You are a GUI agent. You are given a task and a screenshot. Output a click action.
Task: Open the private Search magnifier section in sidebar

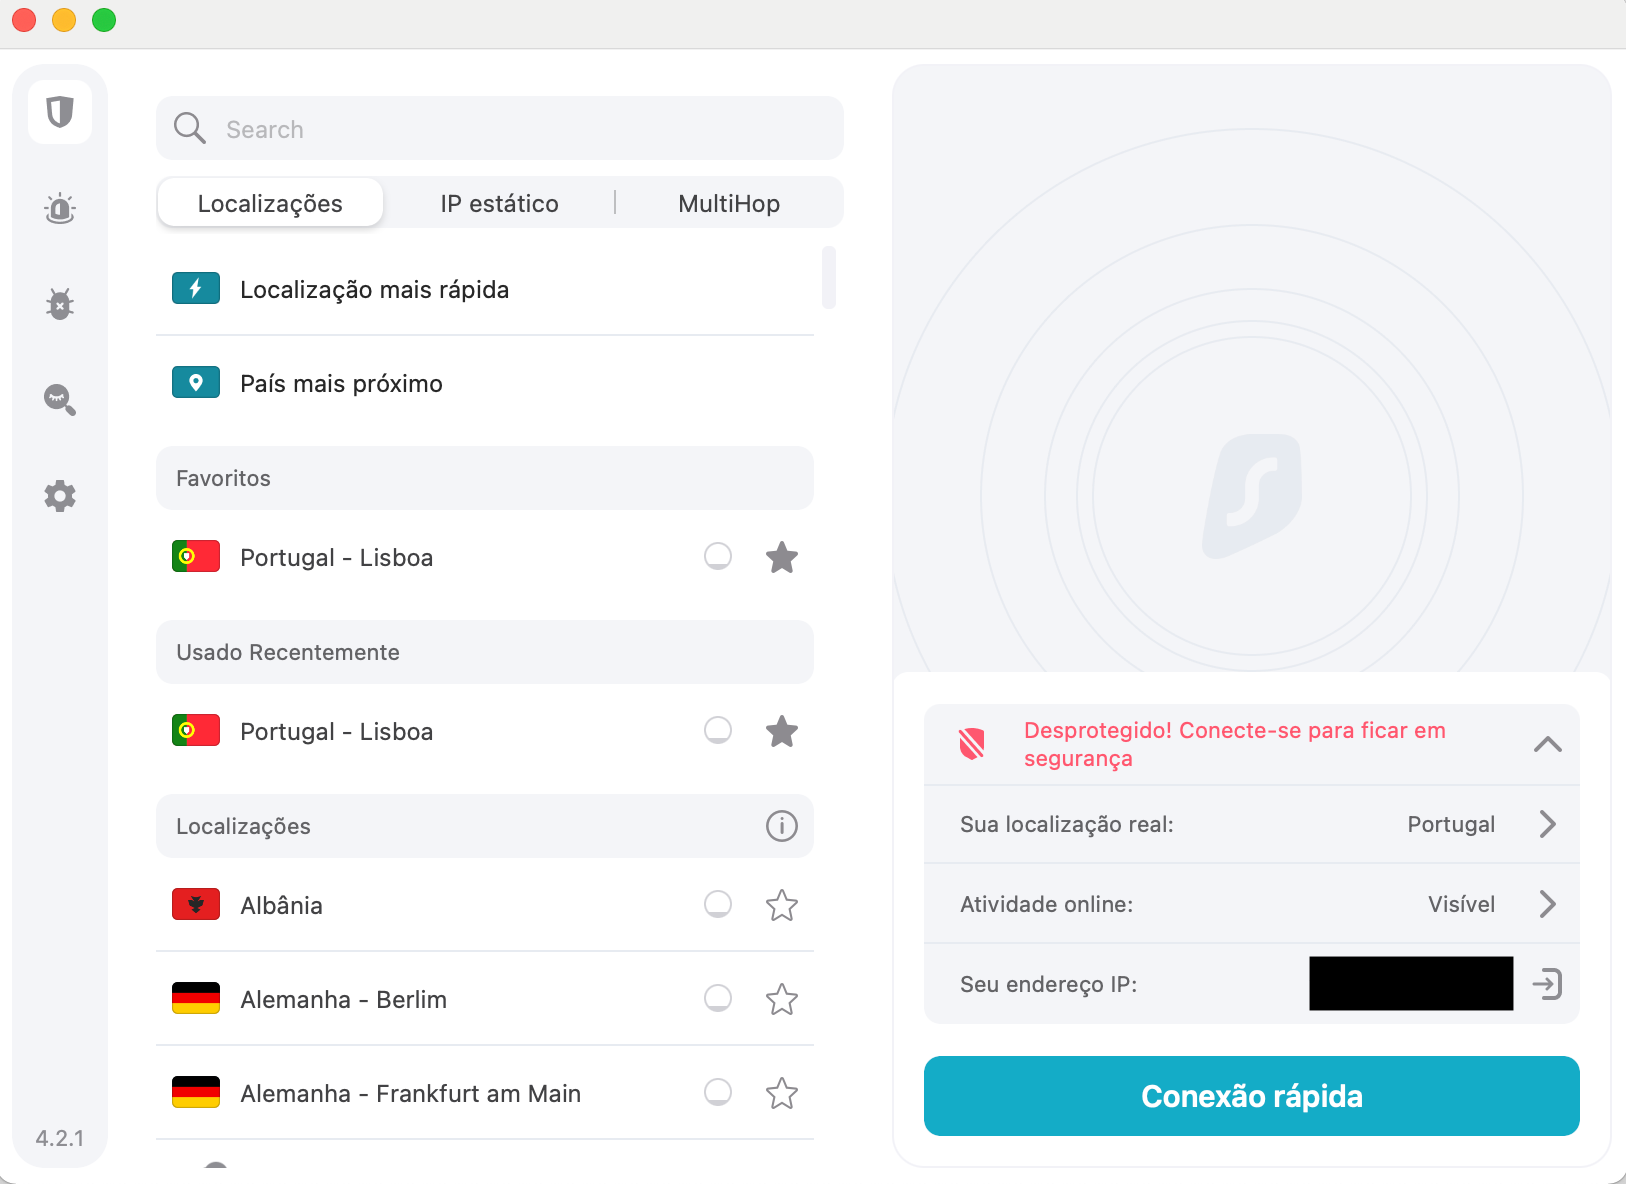click(60, 400)
